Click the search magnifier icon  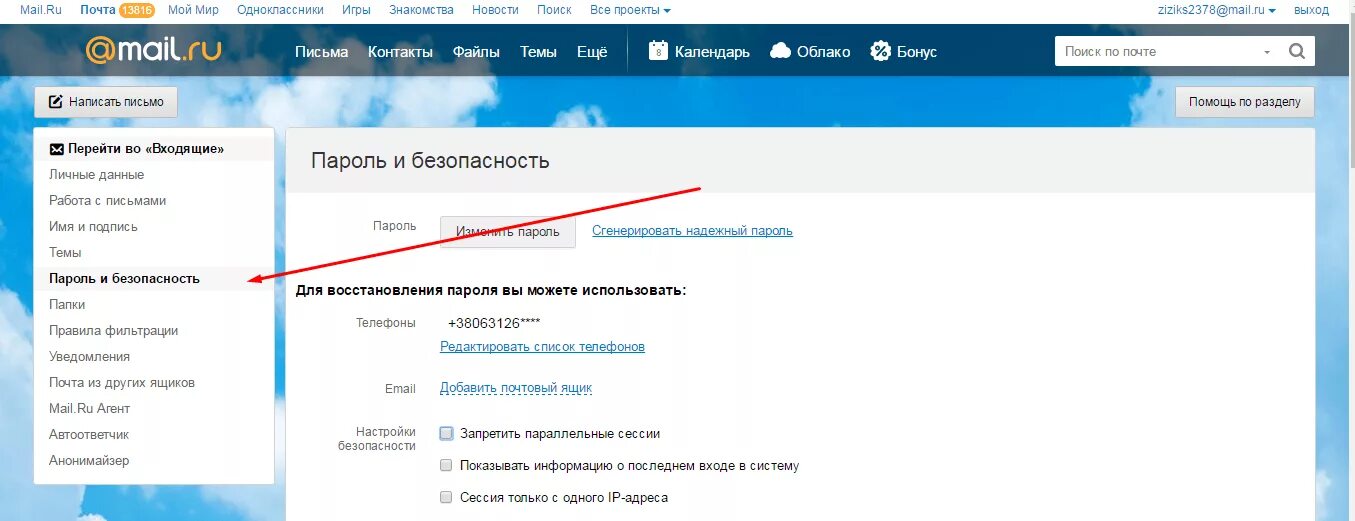pos(1297,51)
